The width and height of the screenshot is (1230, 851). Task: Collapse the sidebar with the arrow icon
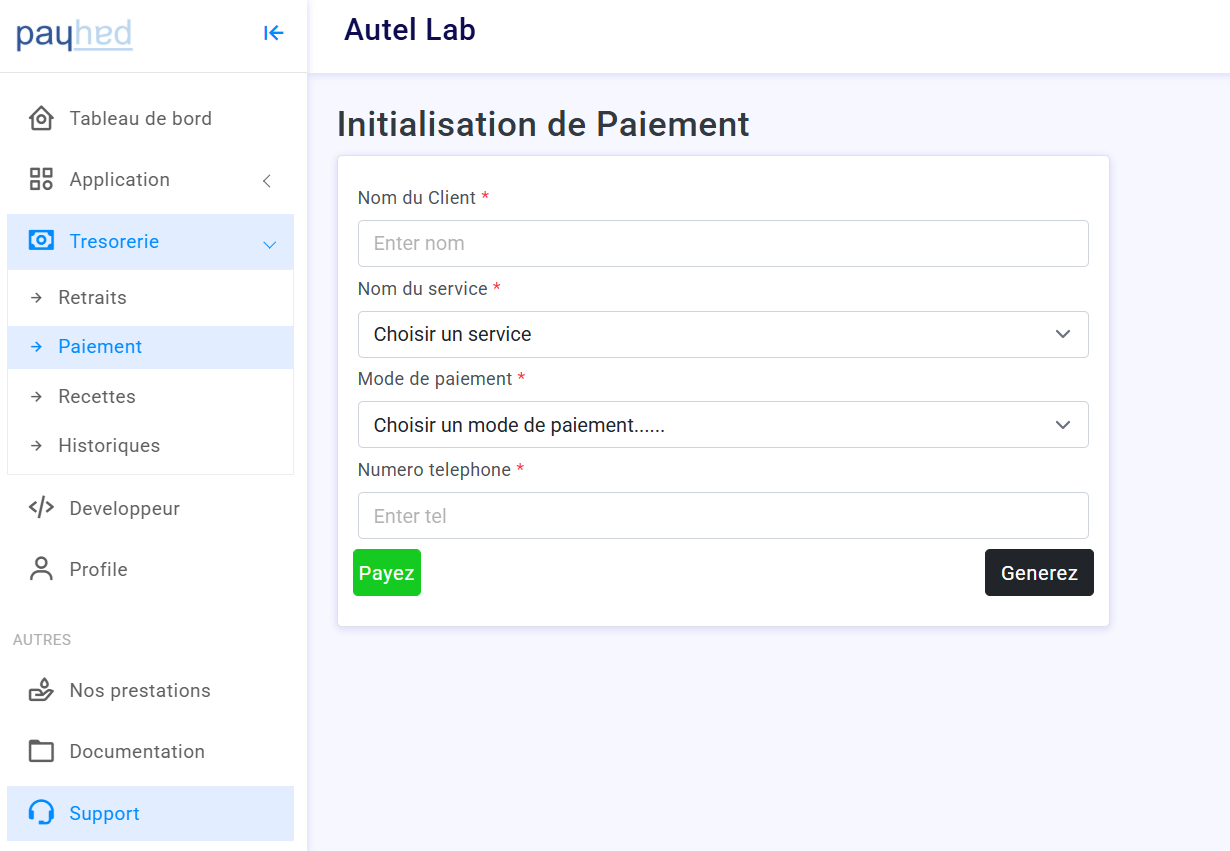(273, 33)
